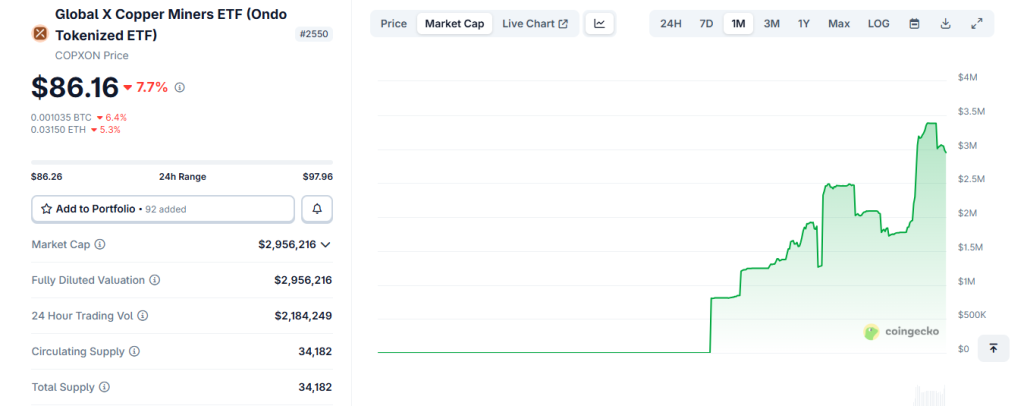Open the Live Chart link
Viewport: 1024px width, 406px height.
(535, 24)
